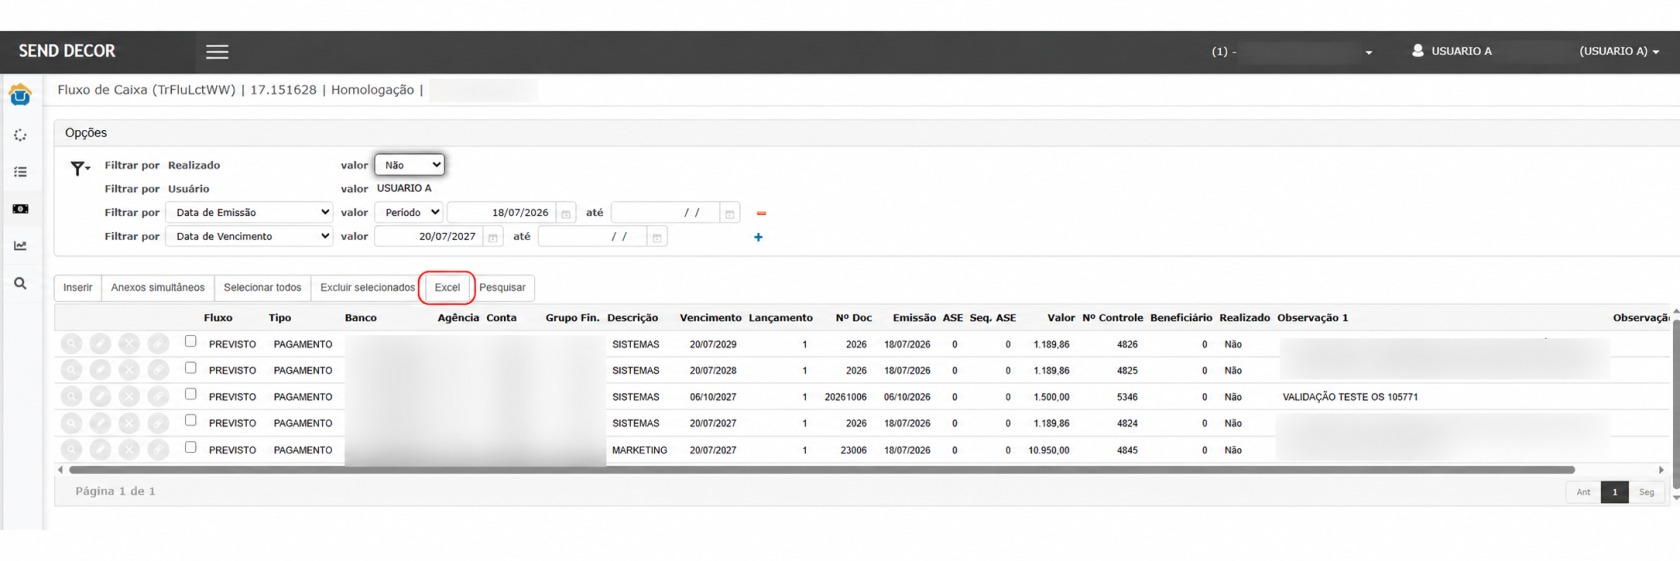Check the row with vencimento 20/07/2028

[x=190, y=368]
